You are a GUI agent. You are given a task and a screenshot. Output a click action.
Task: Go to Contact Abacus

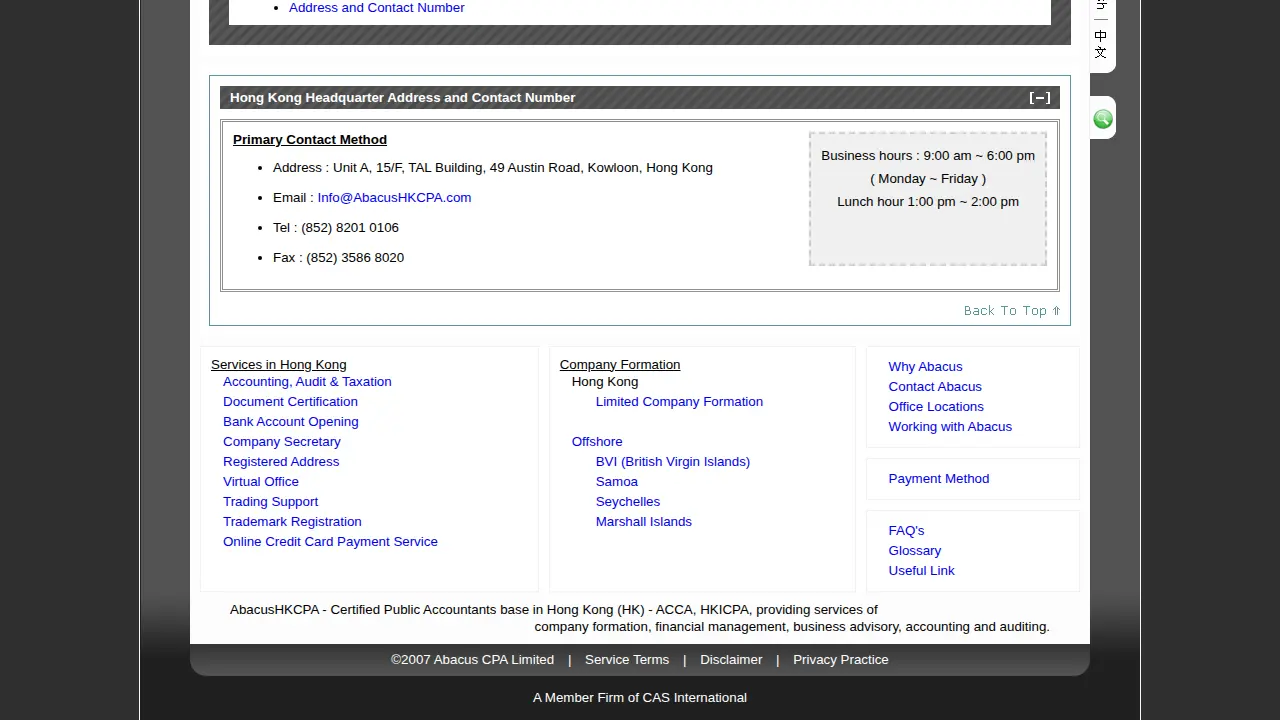(x=935, y=387)
